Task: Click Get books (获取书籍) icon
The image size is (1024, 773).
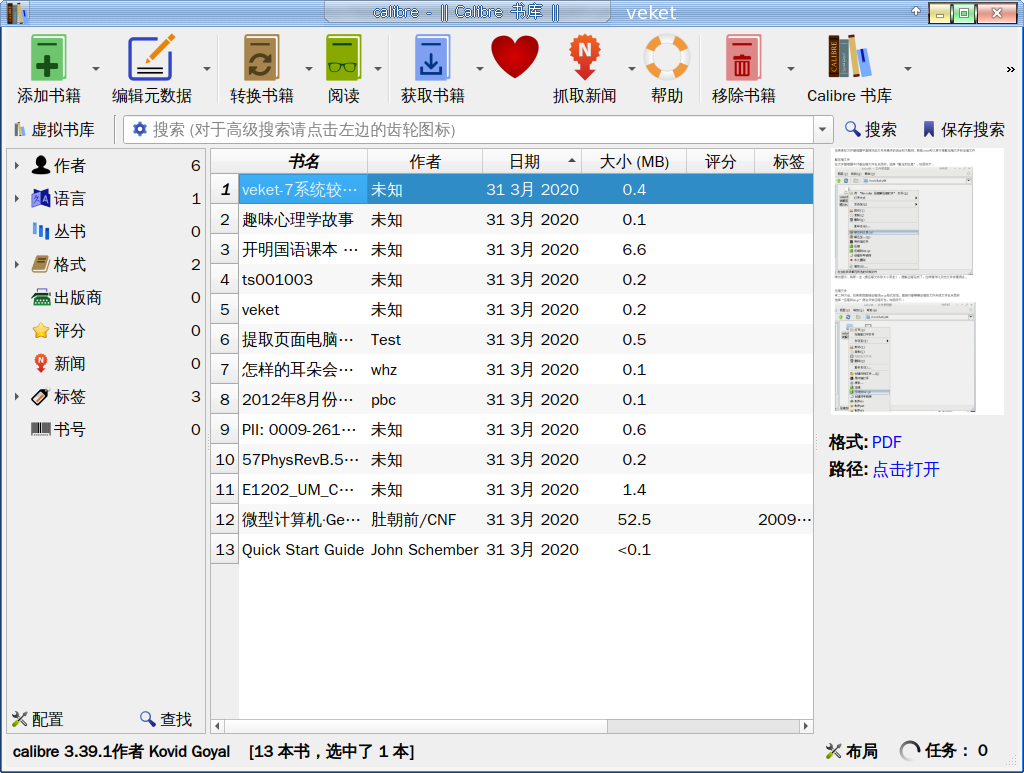Action: 432,59
